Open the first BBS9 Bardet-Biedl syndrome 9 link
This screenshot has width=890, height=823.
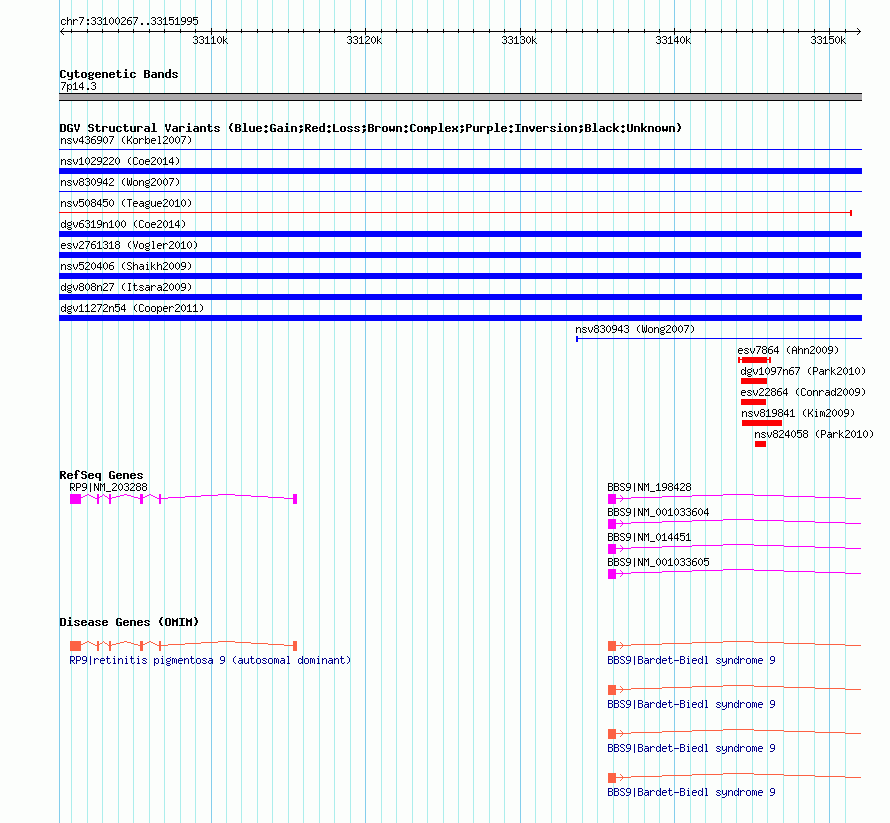click(x=691, y=660)
